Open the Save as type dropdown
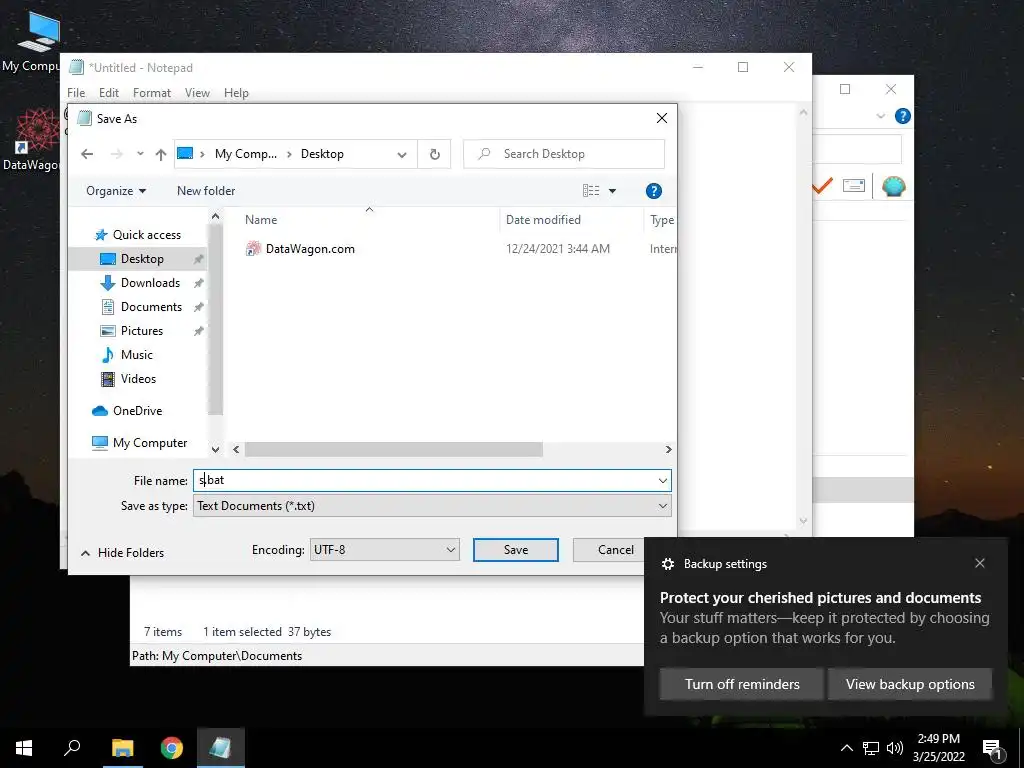 point(662,506)
